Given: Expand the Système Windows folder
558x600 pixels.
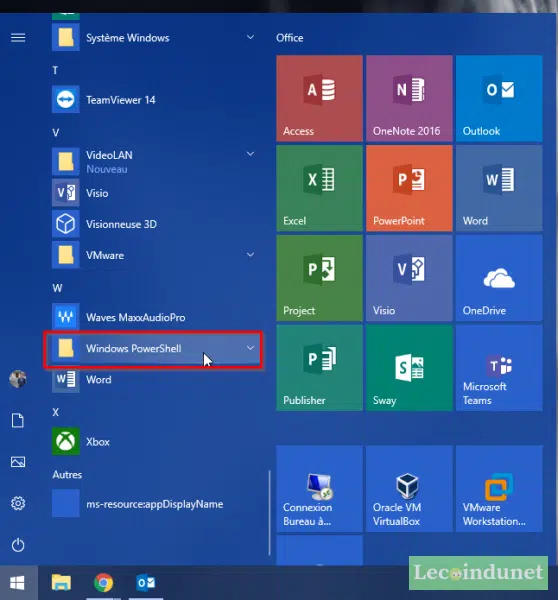Looking at the screenshot, I should (153, 38).
